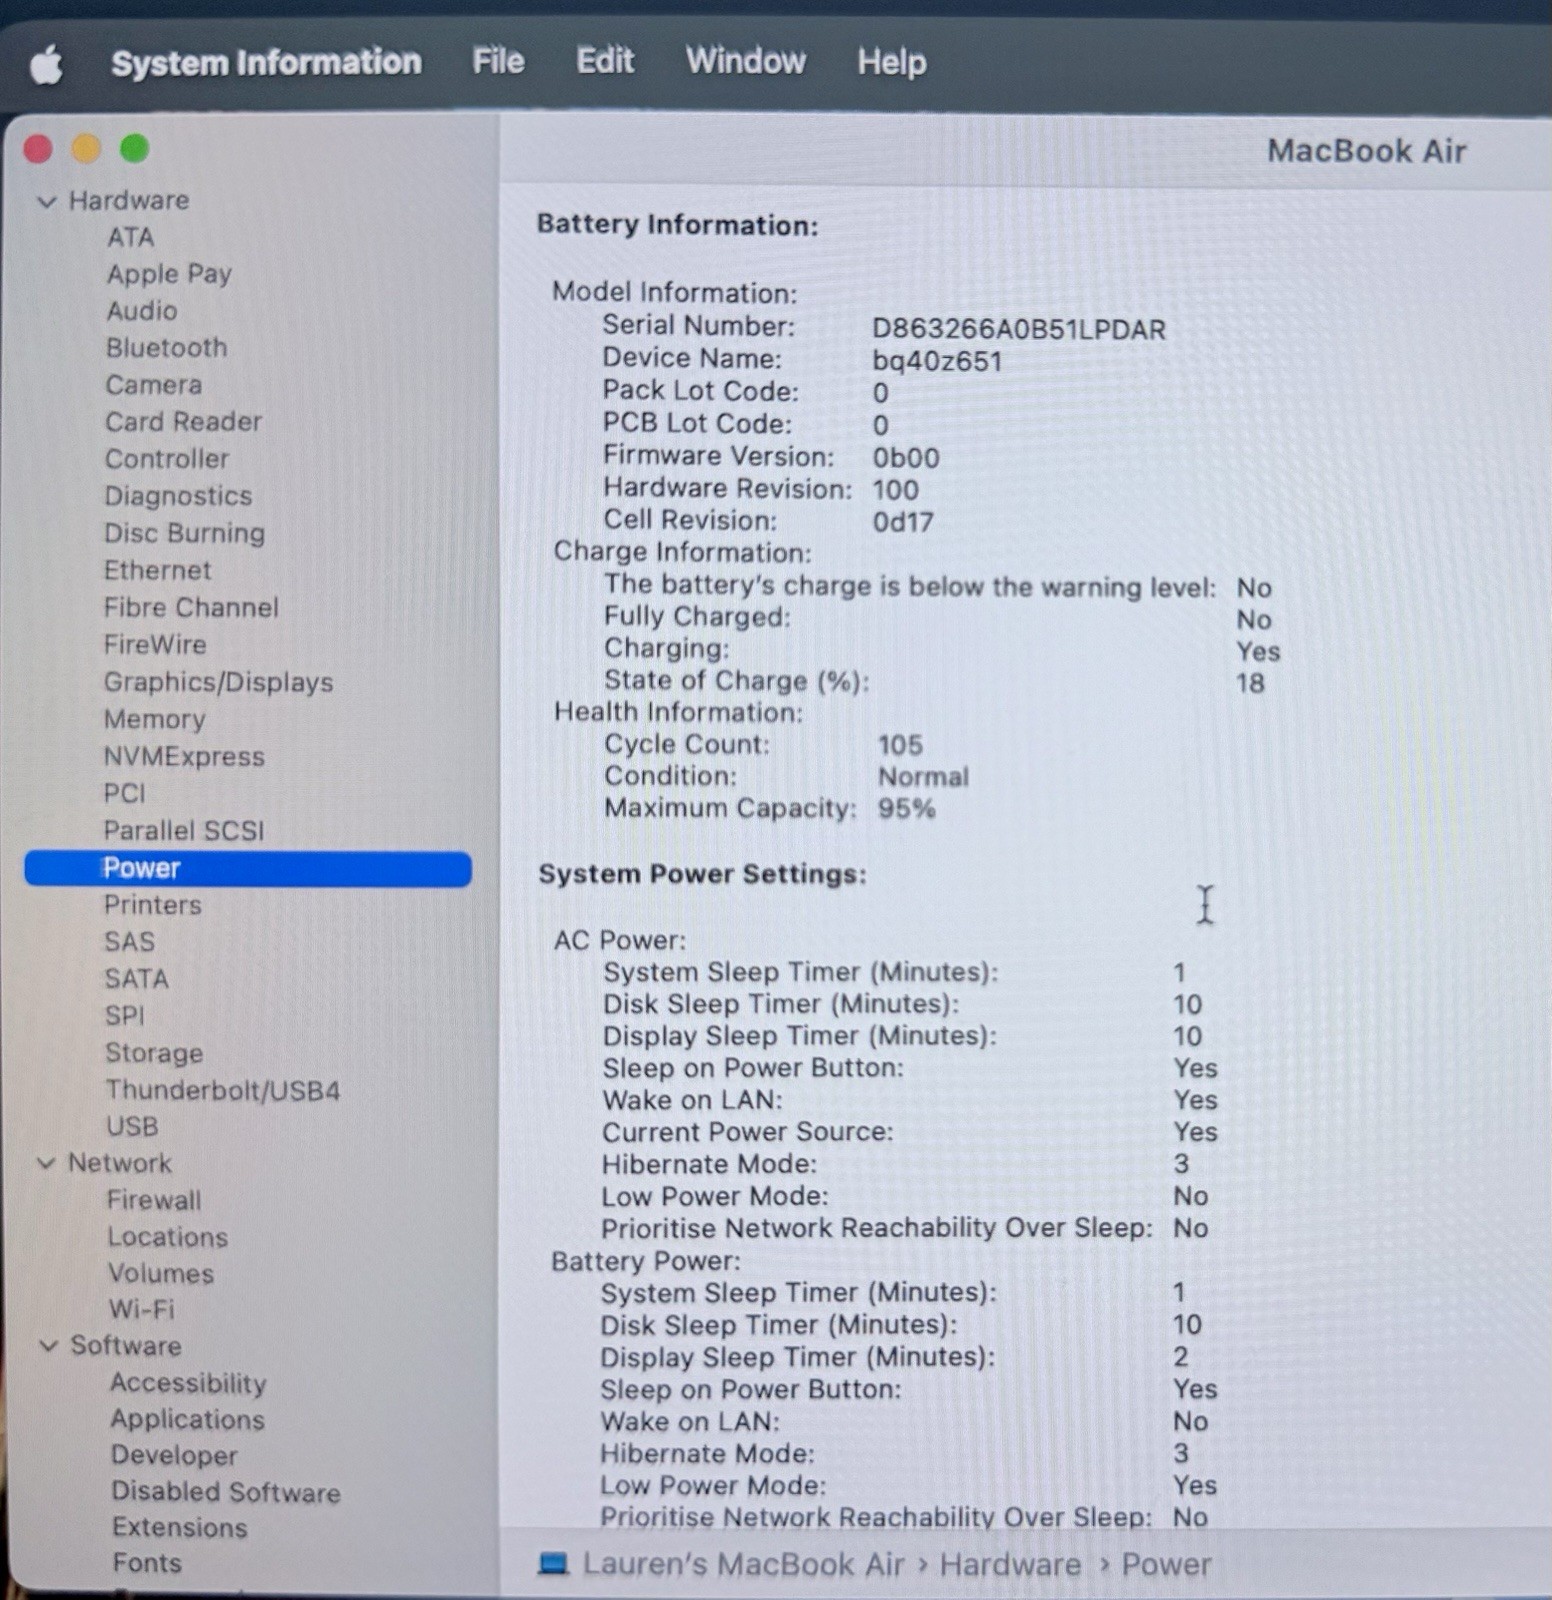
Task: Select PCI in the sidebar
Action: (124, 793)
